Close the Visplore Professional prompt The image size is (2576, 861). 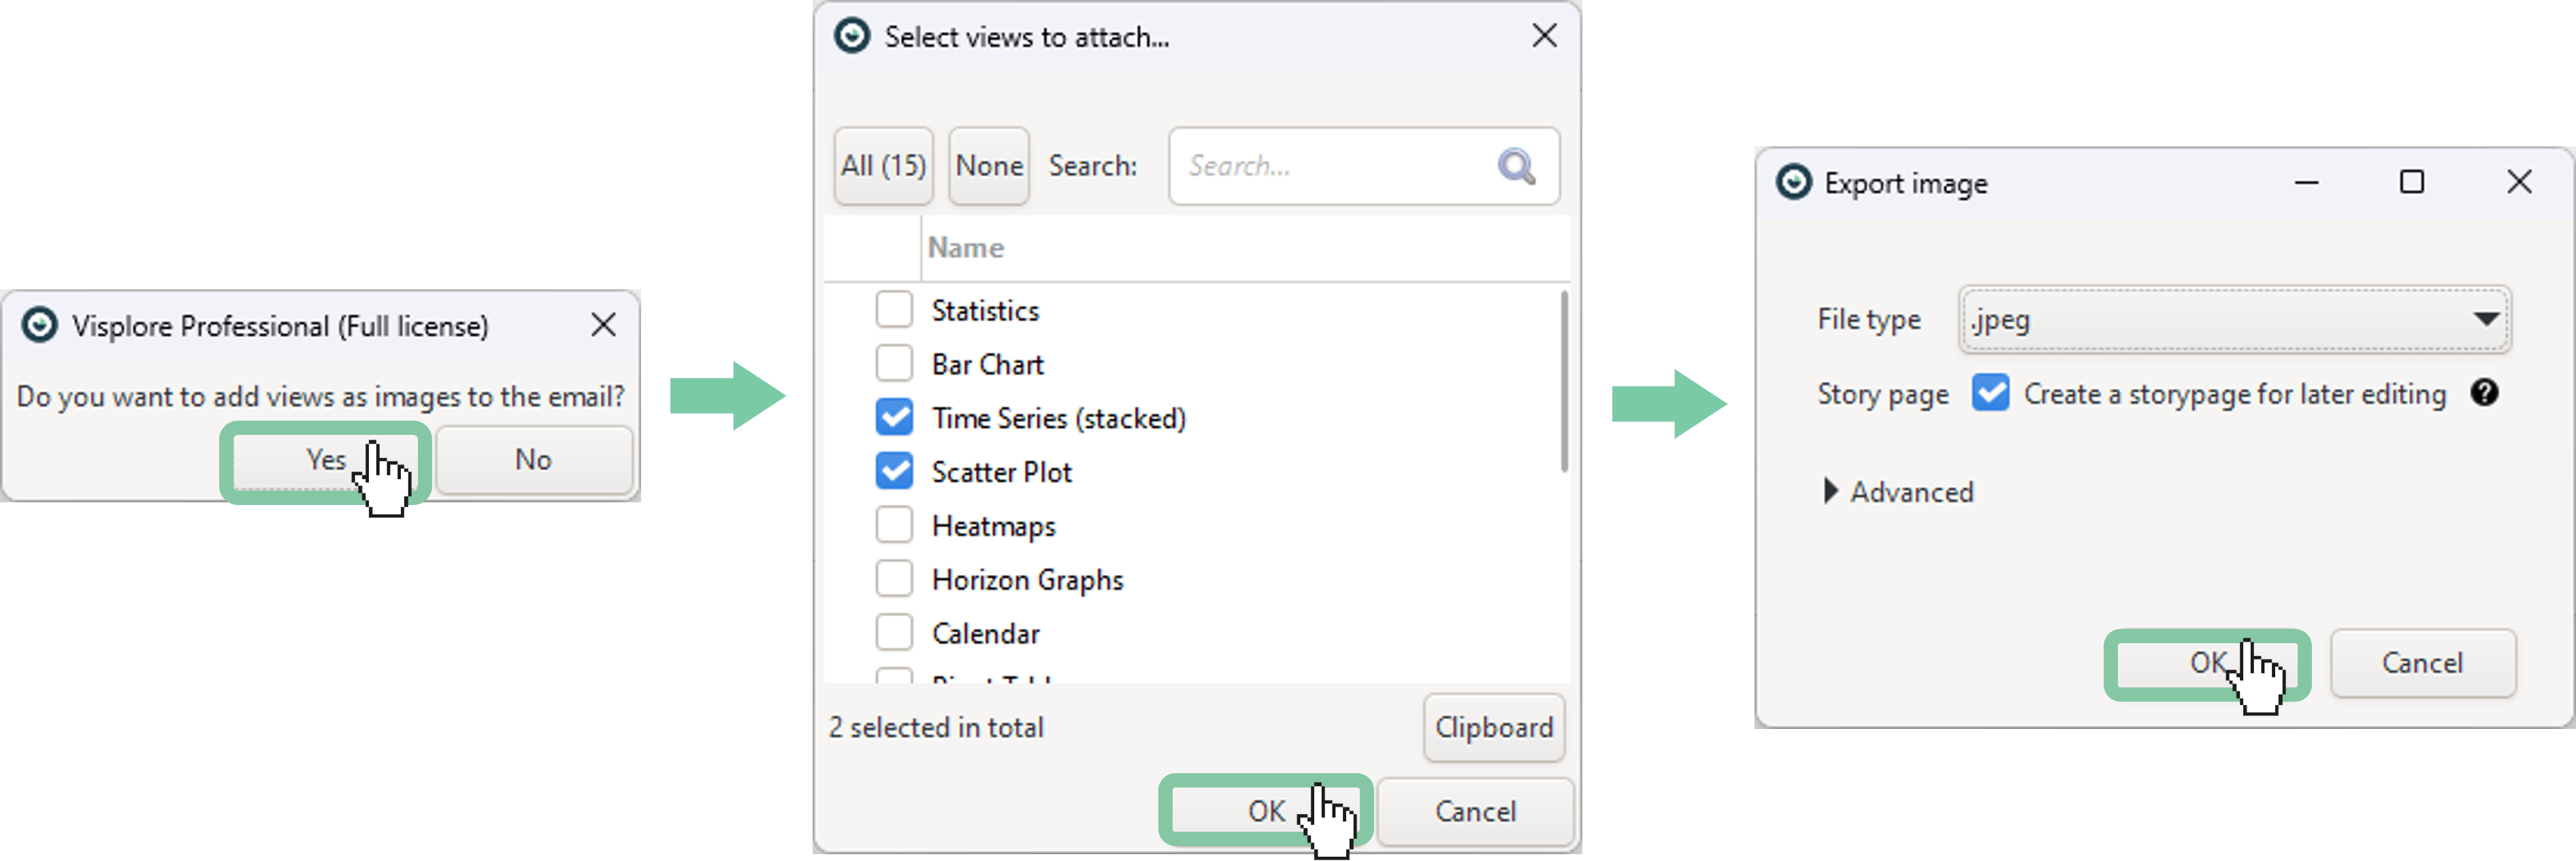click(603, 325)
